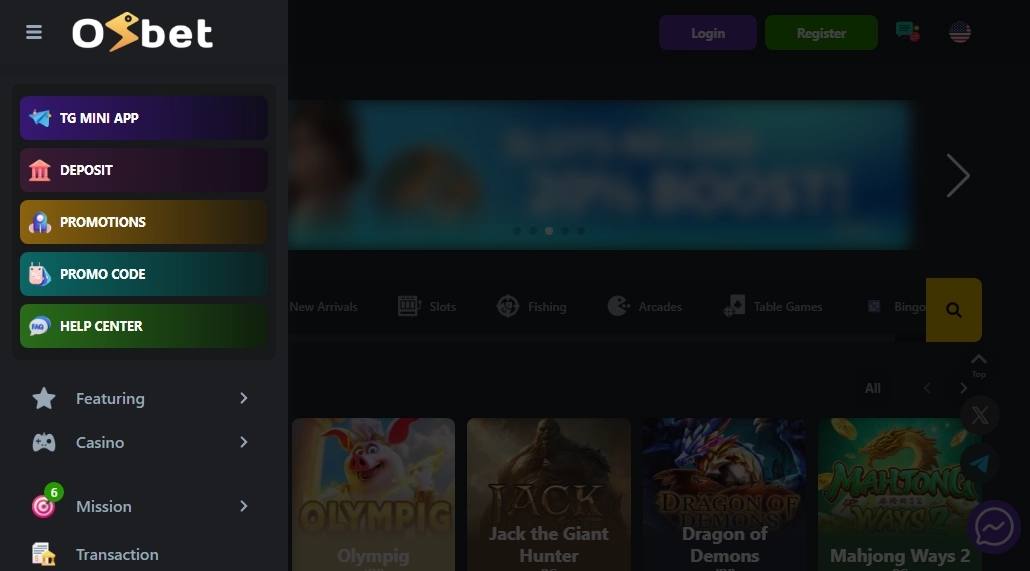This screenshot has width=1030, height=571.
Task: Open the chat notifications icon in header
Action: click(908, 32)
